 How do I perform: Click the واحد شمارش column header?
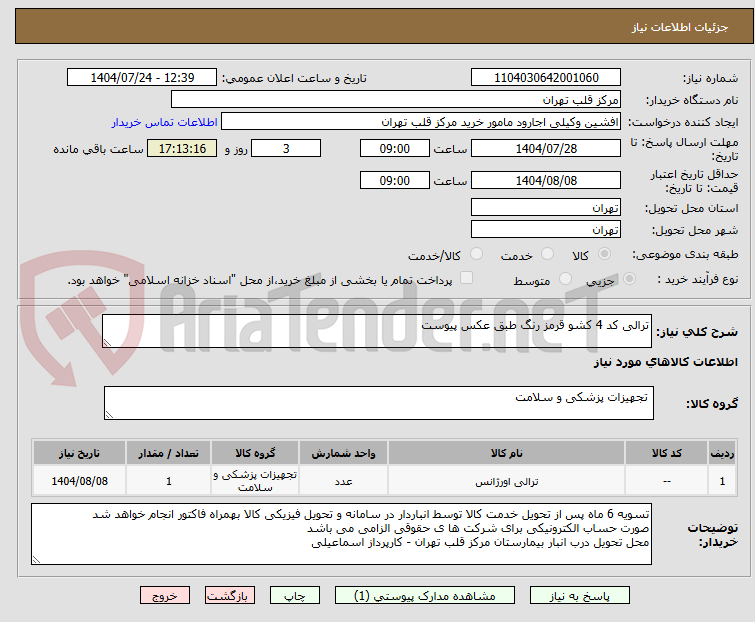343,453
